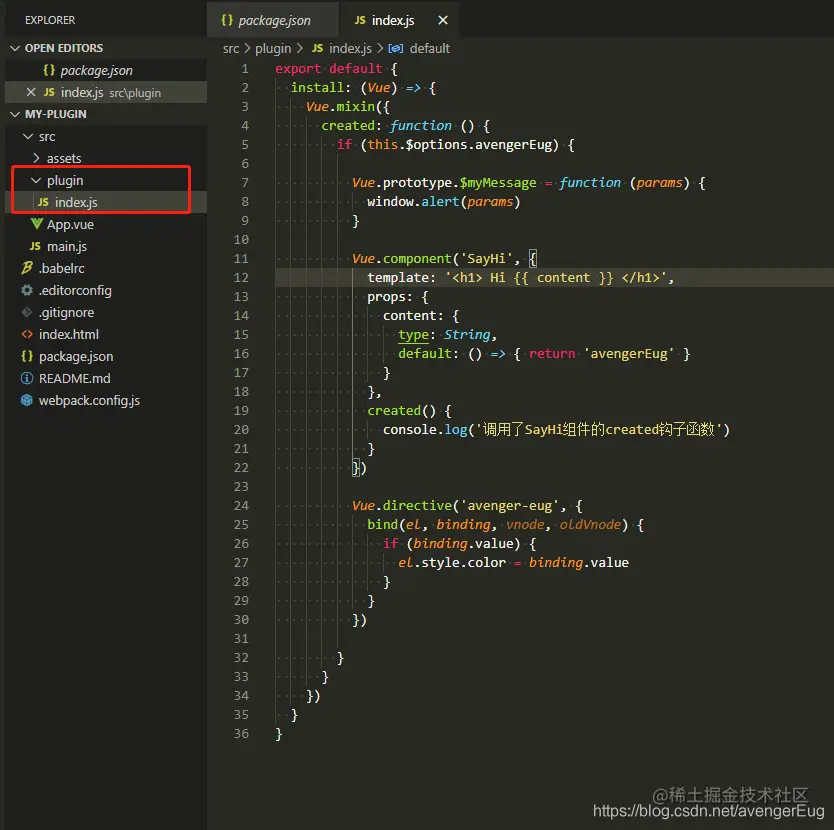The image size is (834, 830).
Task: Click "Vue.directive('avenger-eug'" on line 24
Action: pos(456,505)
